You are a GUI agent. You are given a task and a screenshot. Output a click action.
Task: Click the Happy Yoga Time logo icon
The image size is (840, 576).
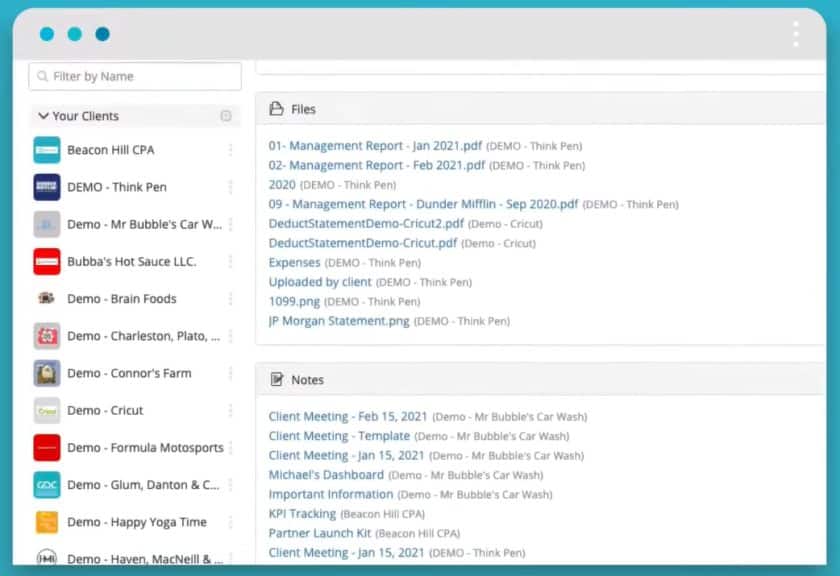click(x=47, y=522)
